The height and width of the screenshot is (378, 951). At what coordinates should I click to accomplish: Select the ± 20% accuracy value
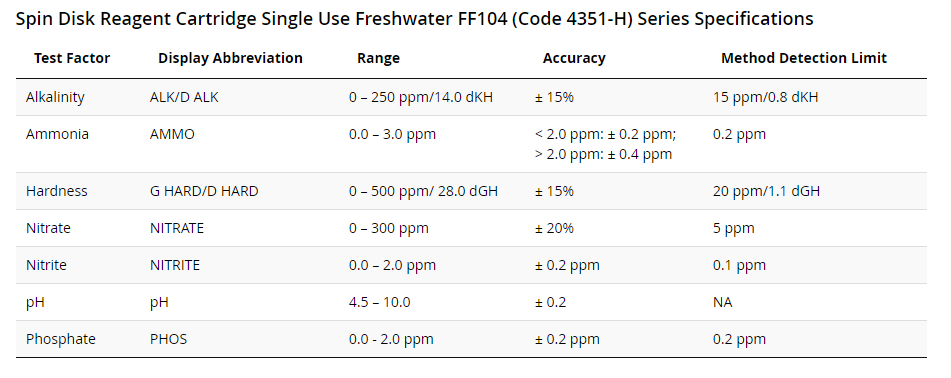pyautogui.click(x=554, y=228)
